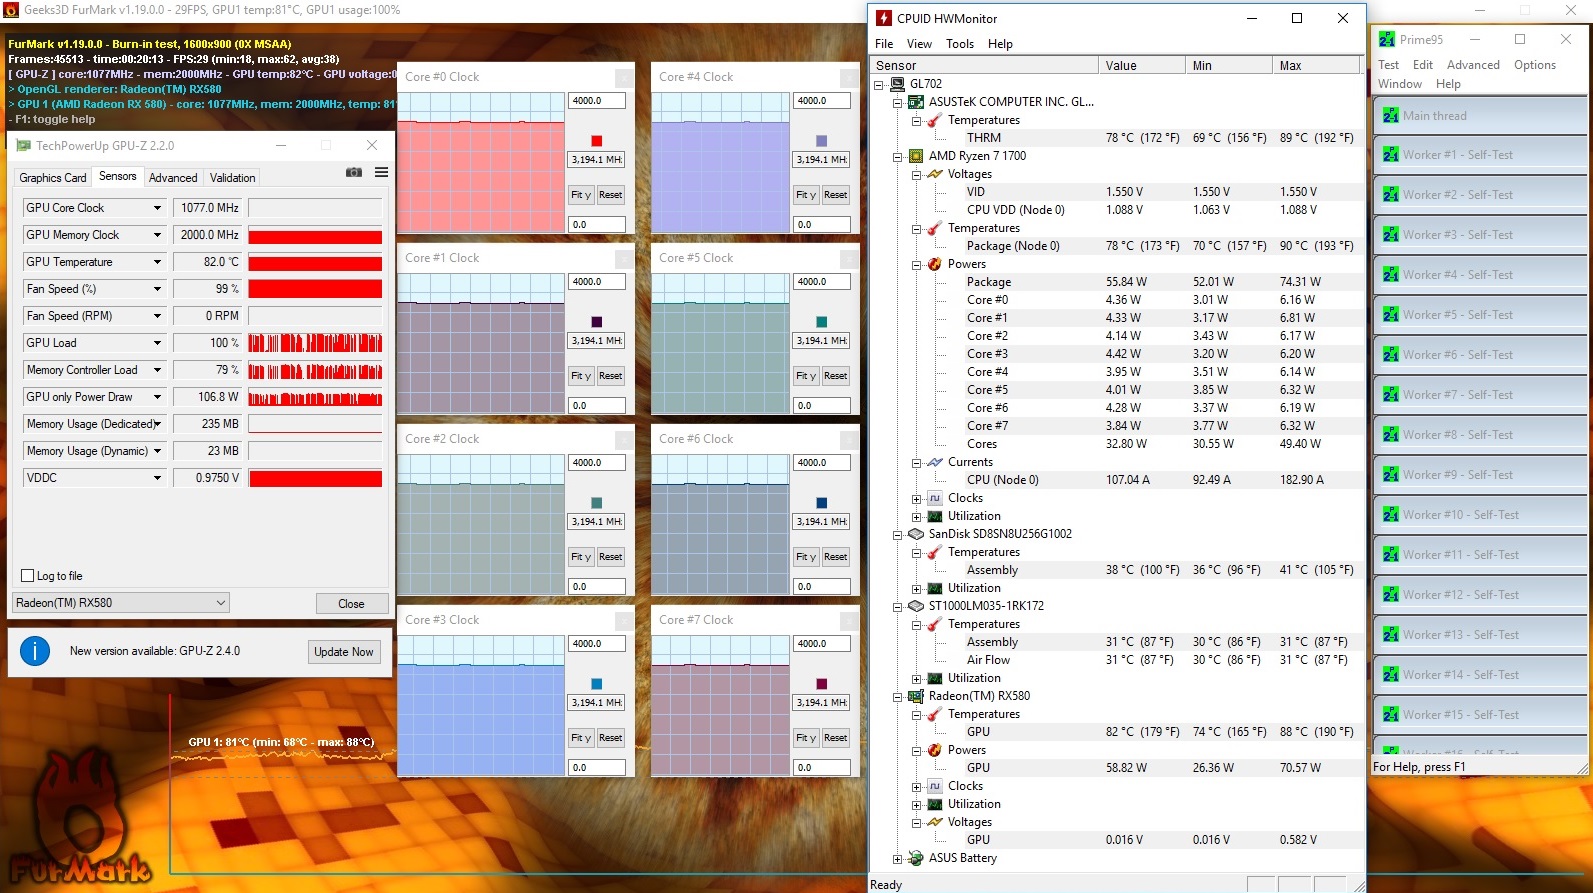Screen dimensions: 1593x893
Task: Click the Prime95 app icon in title bar
Action: pyautogui.click(x=1387, y=39)
